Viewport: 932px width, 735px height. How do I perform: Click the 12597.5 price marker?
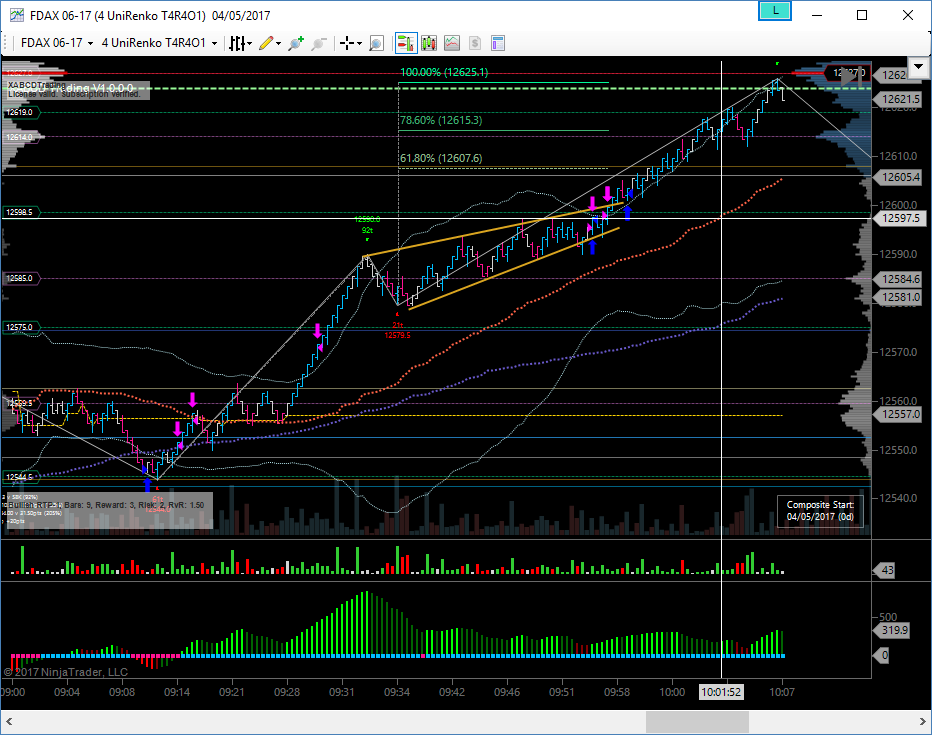[898, 218]
